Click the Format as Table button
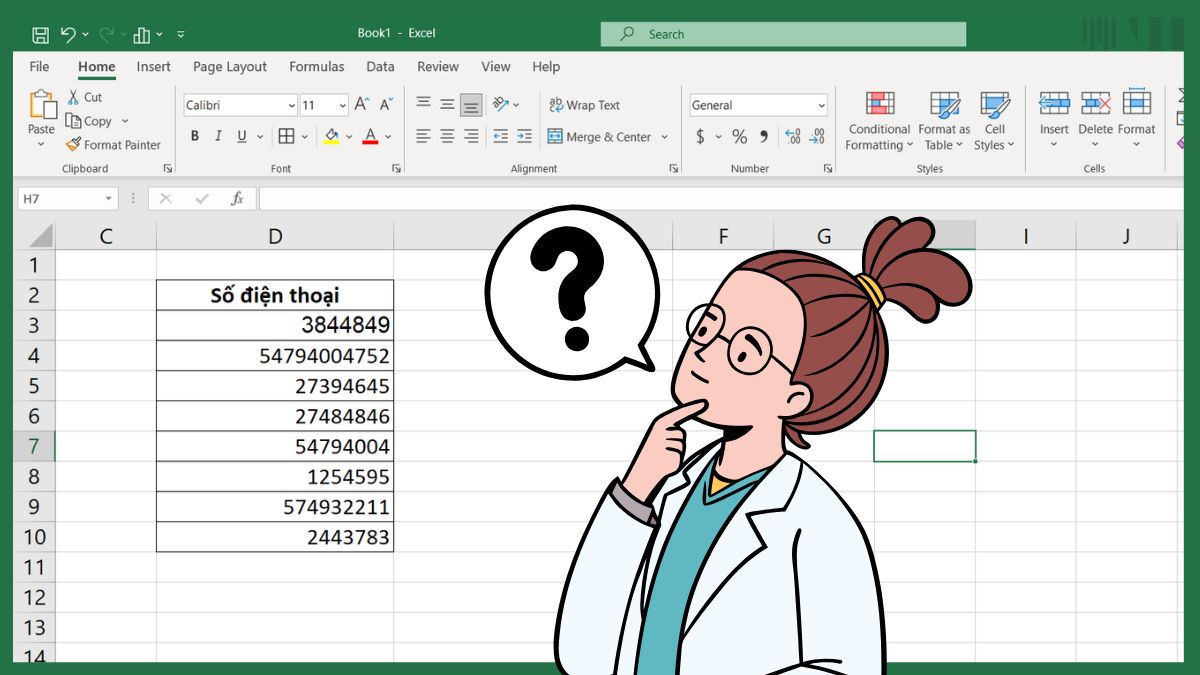The height and width of the screenshot is (675, 1200). coord(944,105)
